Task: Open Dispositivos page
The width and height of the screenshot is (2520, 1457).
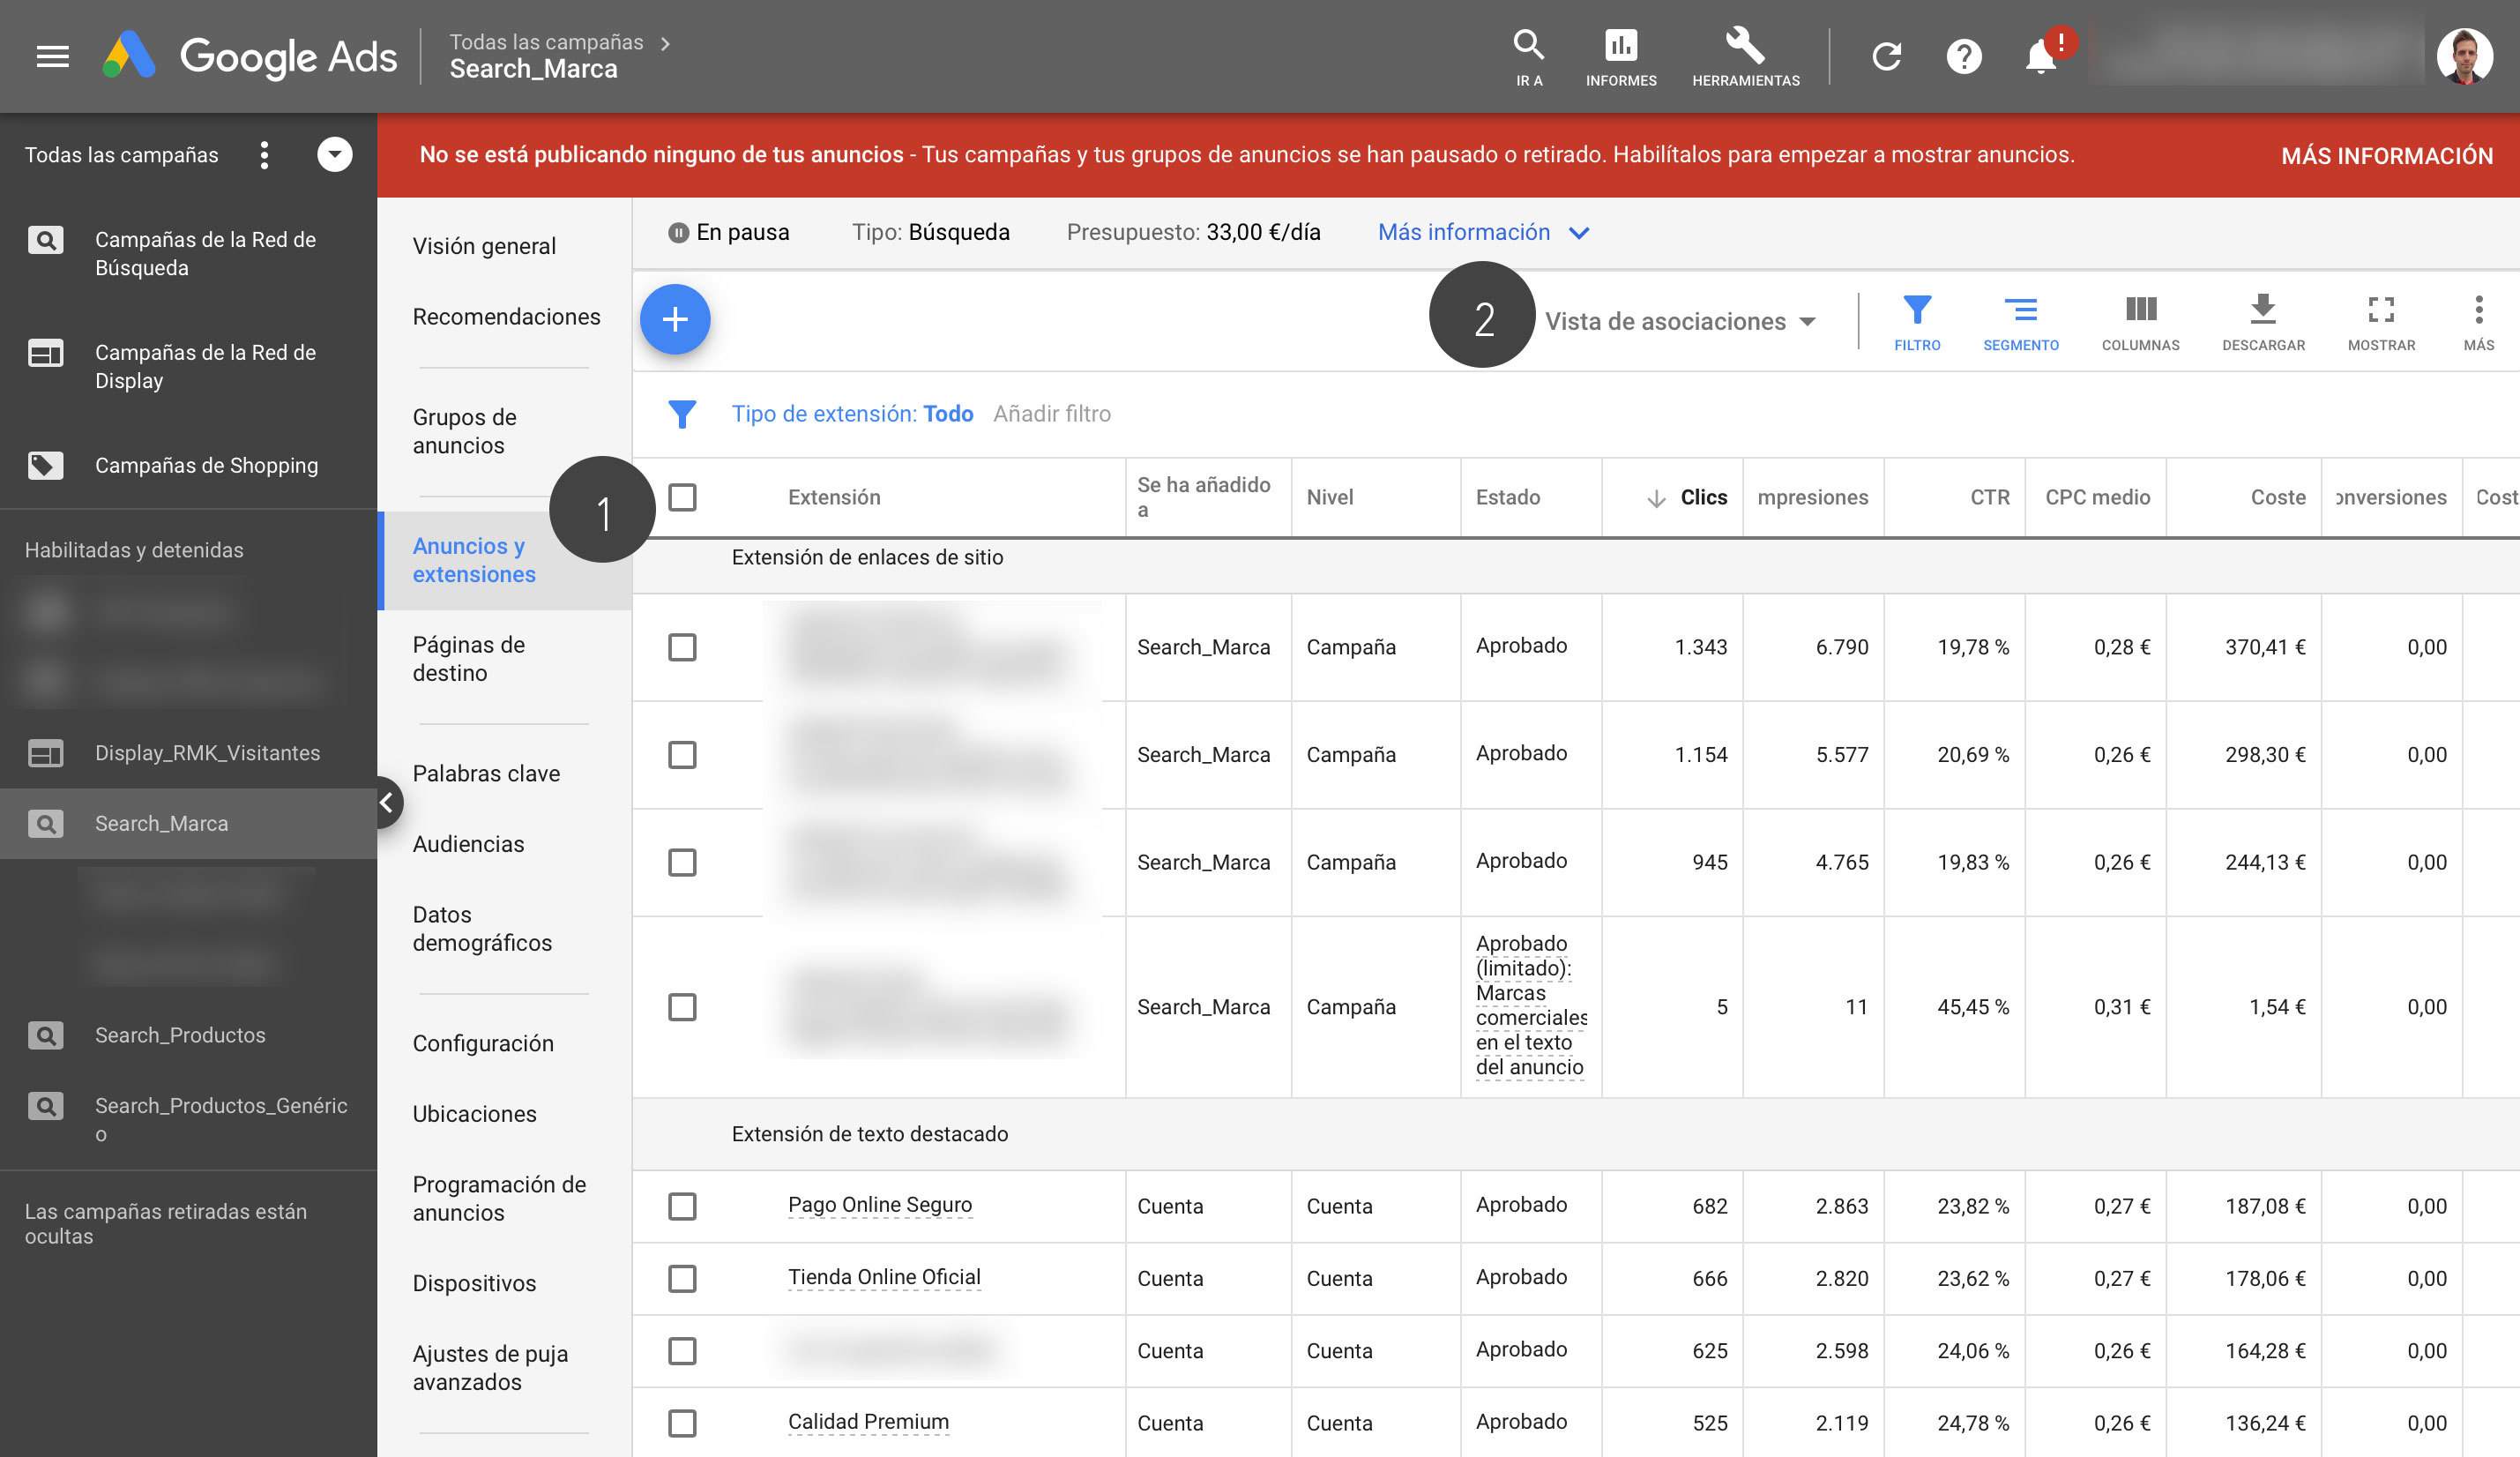Action: (x=474, y=1284)
